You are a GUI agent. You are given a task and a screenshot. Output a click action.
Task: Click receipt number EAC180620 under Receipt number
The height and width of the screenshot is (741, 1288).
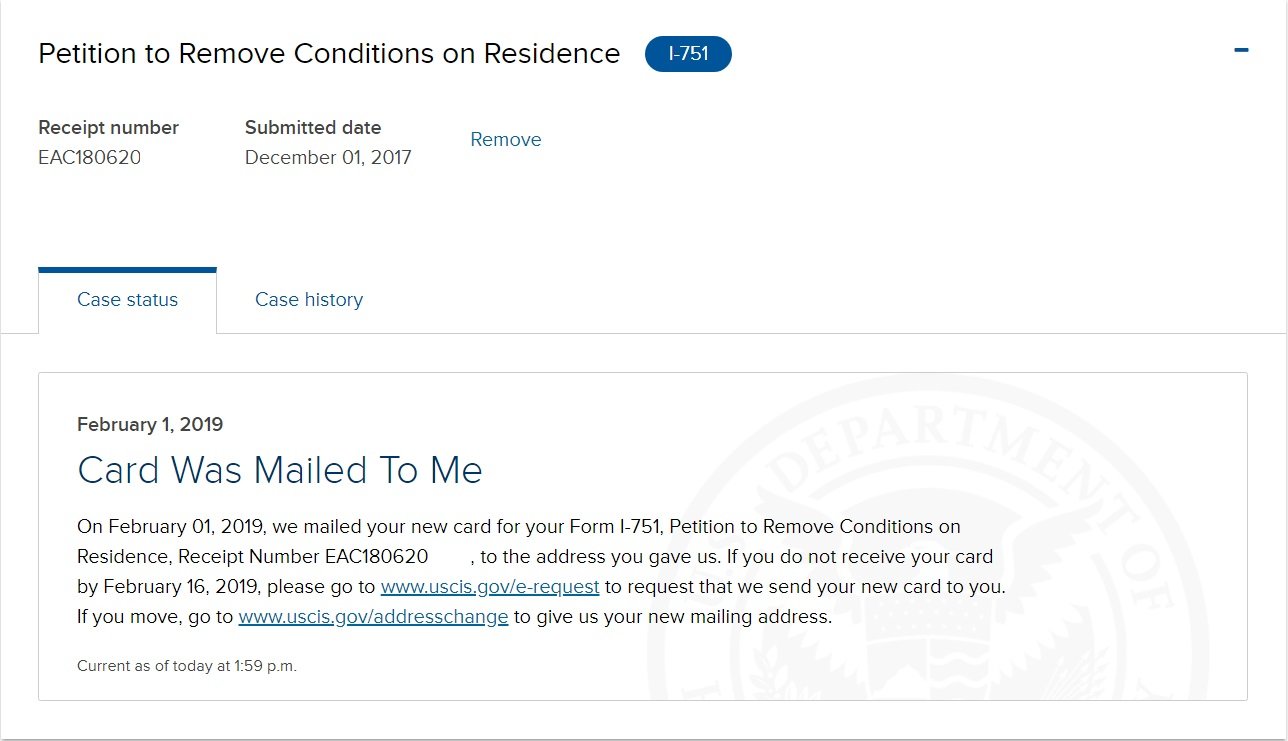90,157
